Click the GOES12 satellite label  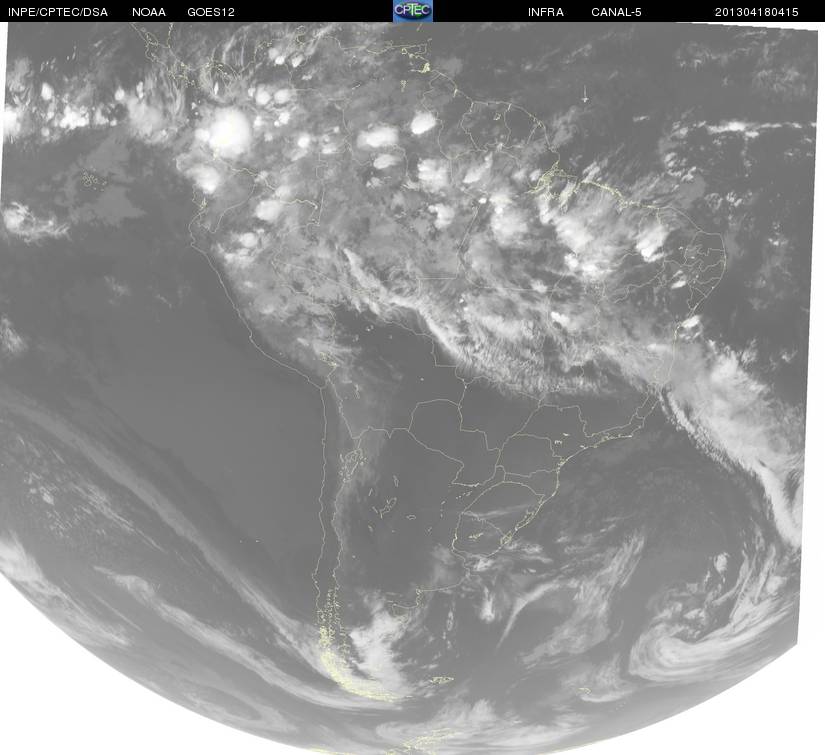coord(211,12)
